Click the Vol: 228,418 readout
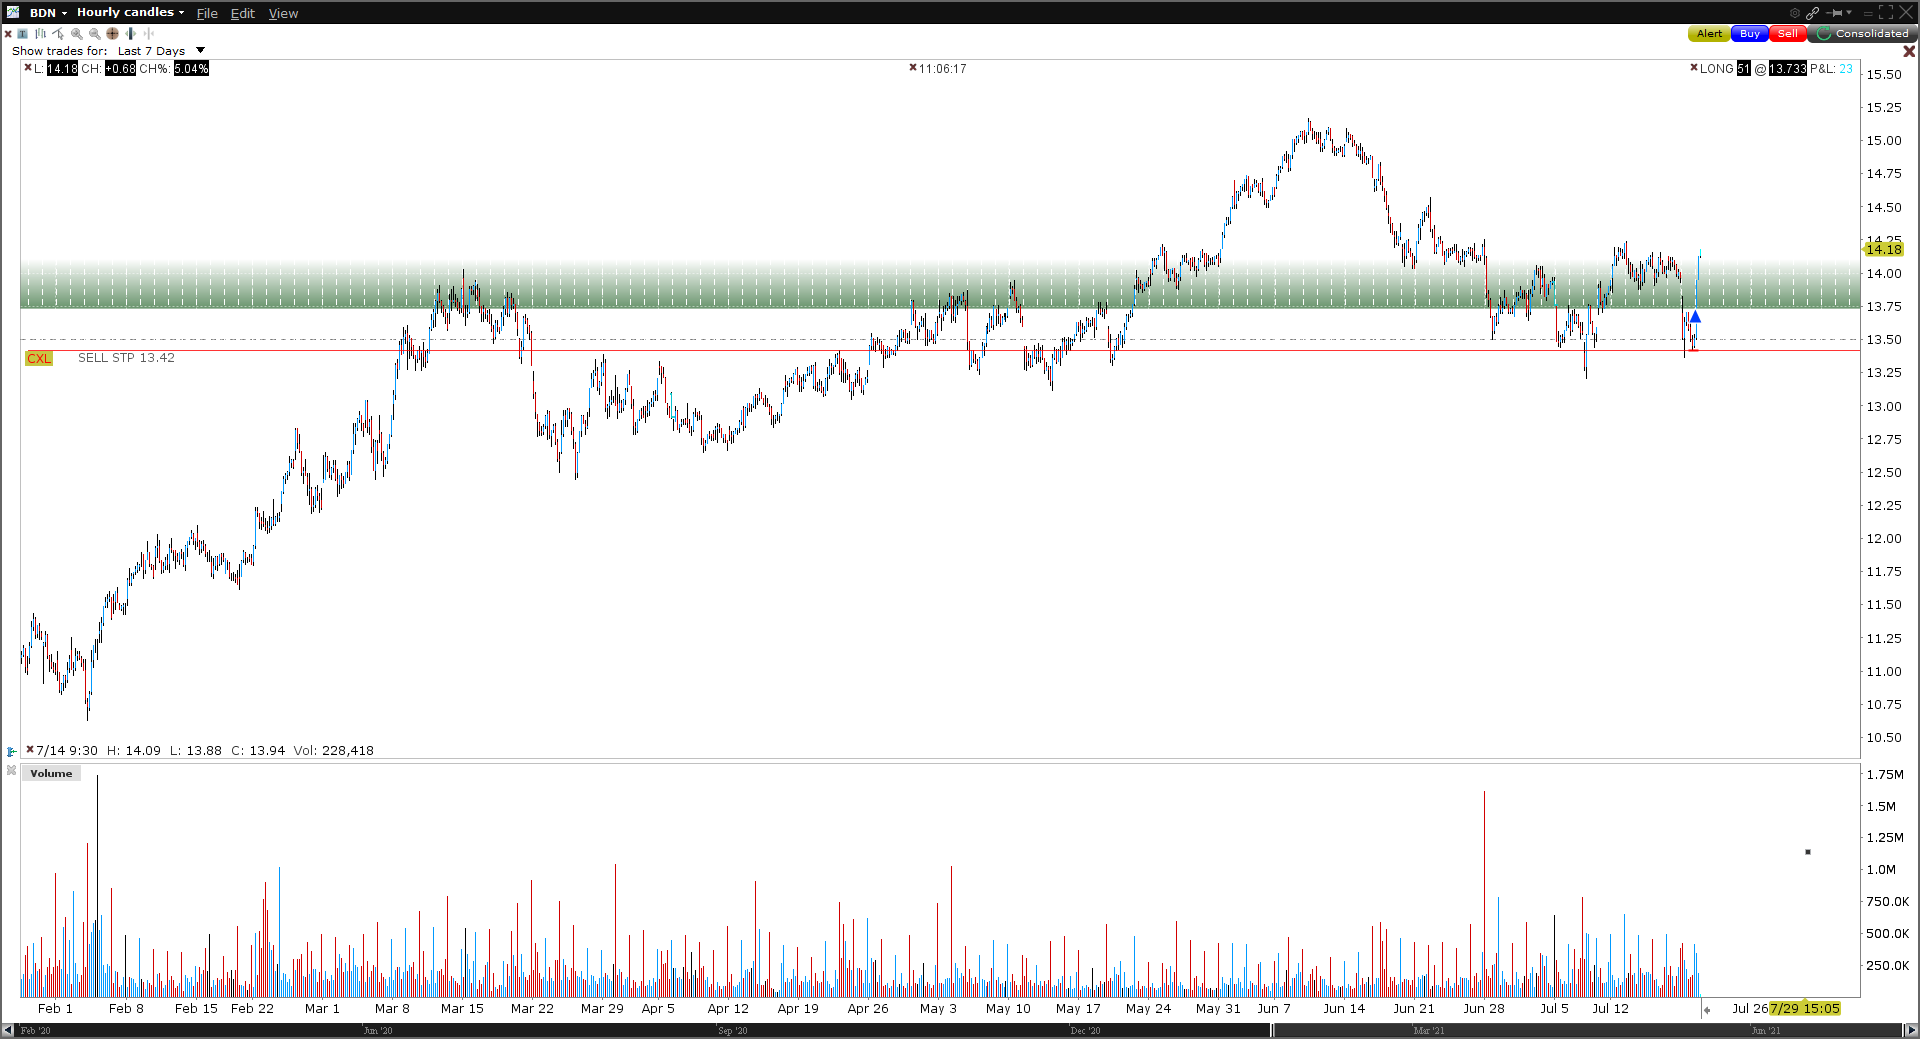 (x=334, y=750)
